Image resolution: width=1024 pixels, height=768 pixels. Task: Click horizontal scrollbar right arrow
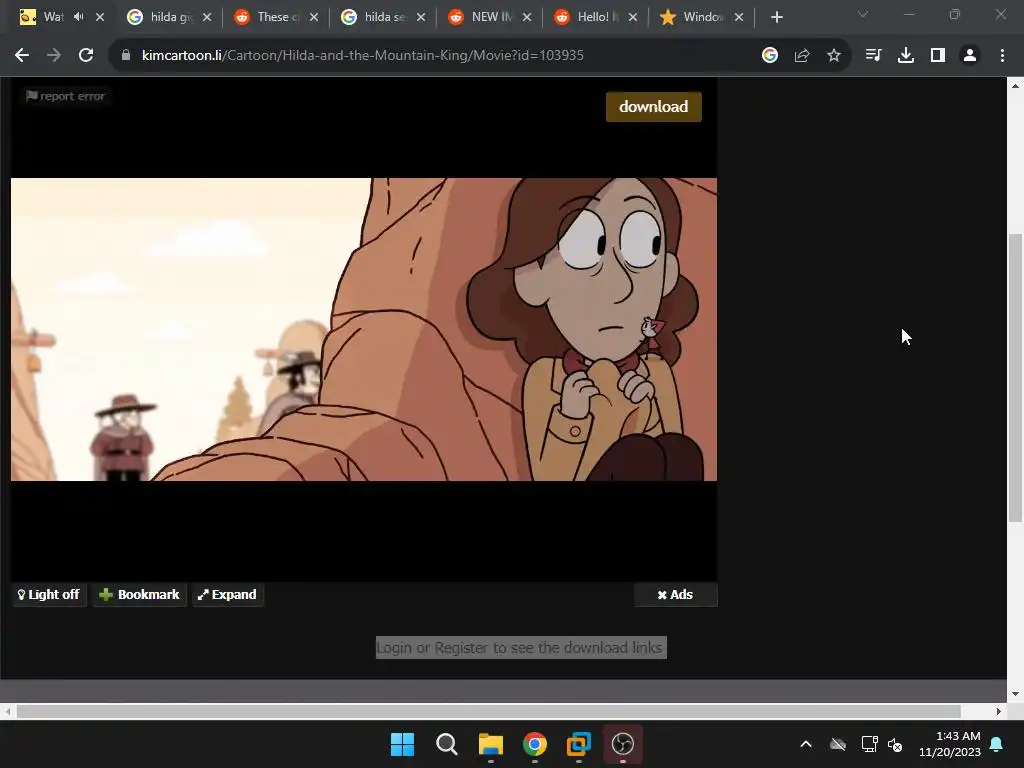point(999,711)
